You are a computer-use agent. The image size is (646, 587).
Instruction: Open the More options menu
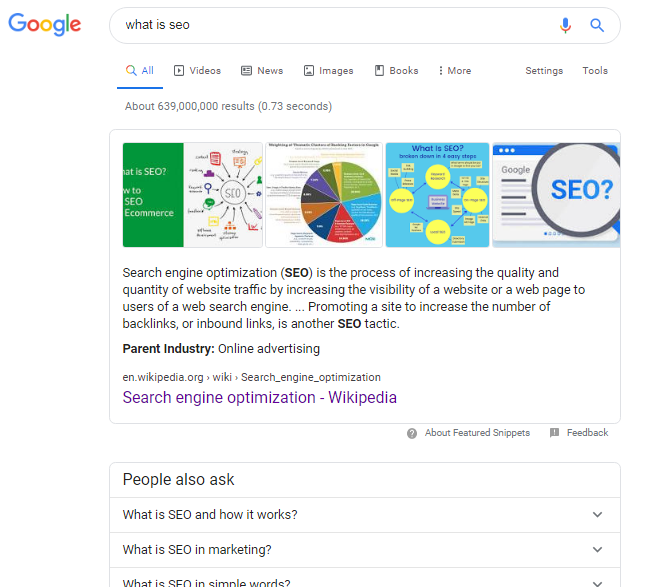tap(454, 71)
